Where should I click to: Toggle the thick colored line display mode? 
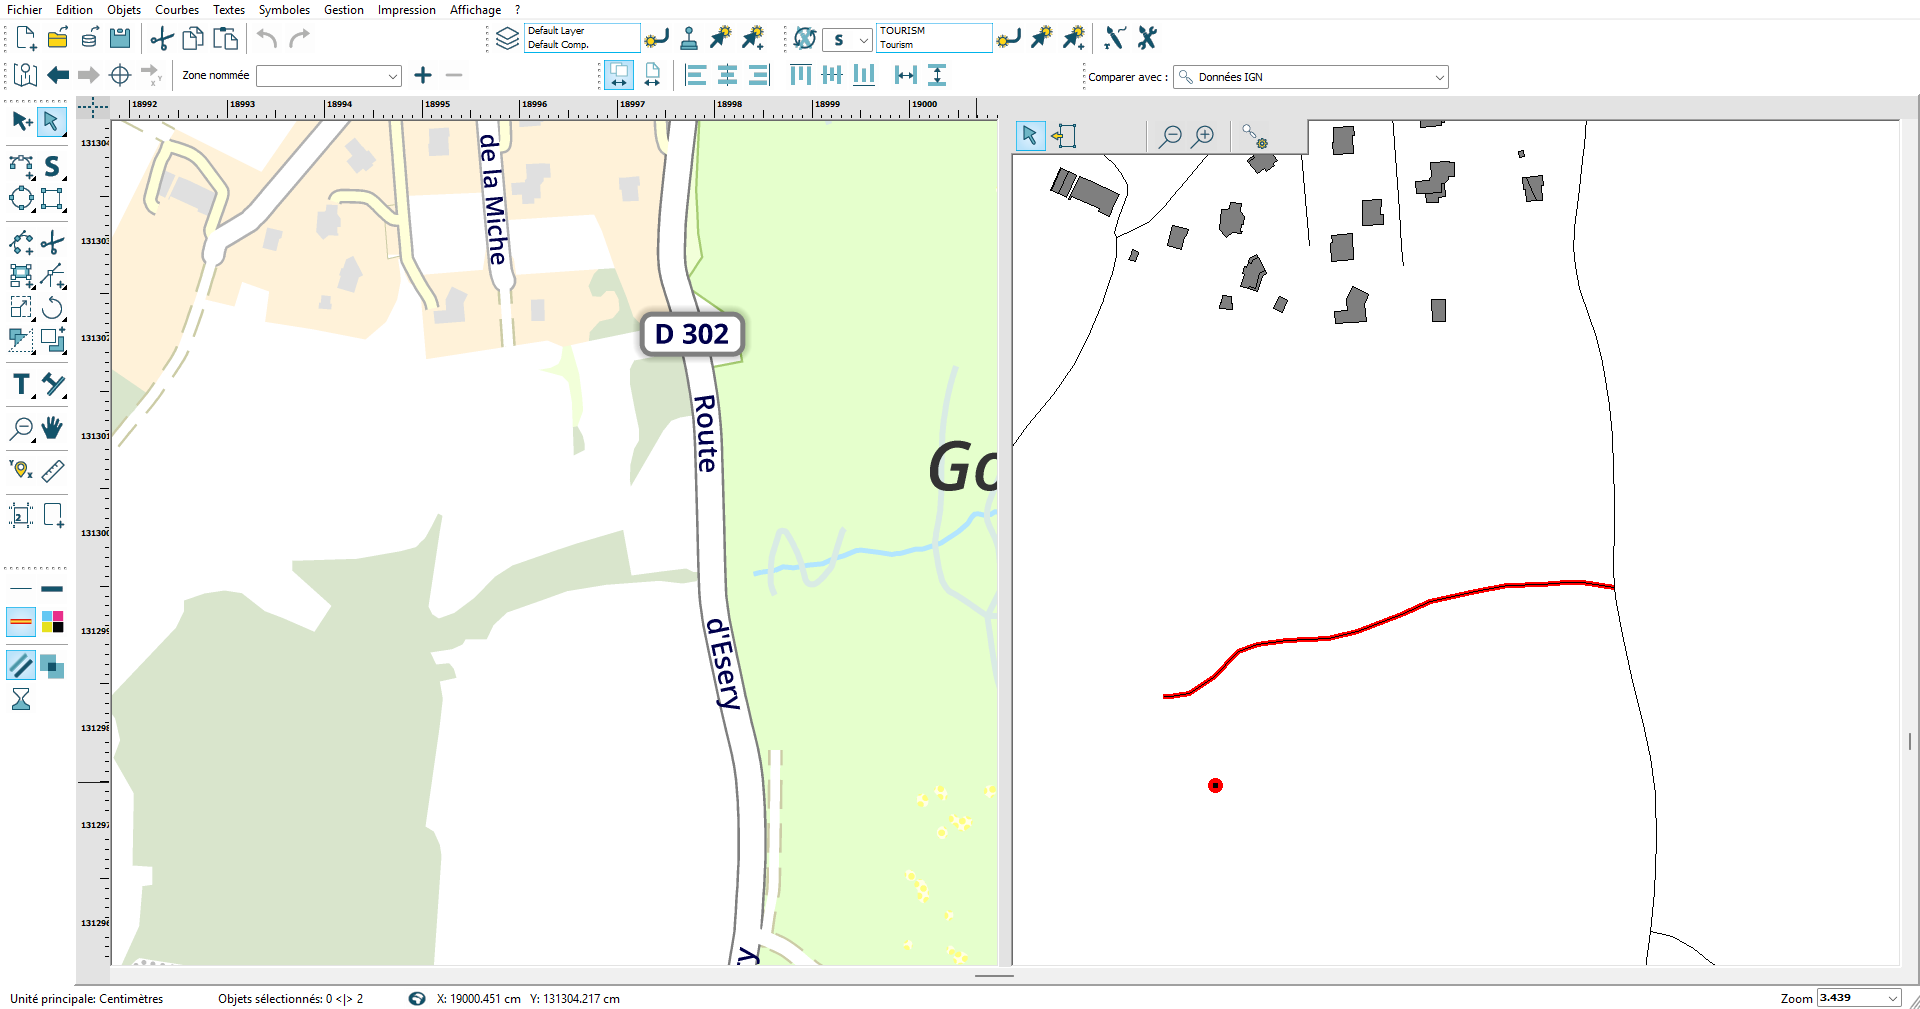[x=21, y=622]
